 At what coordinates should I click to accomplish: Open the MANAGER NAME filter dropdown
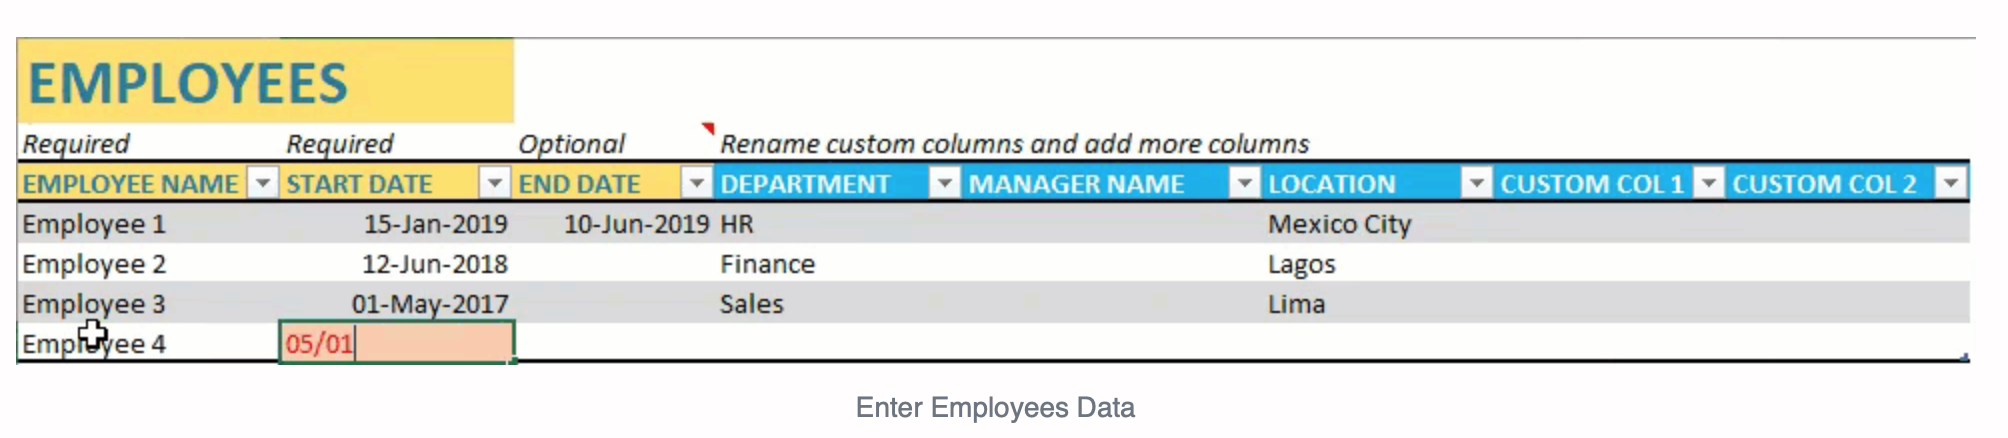click(1244, 183)
